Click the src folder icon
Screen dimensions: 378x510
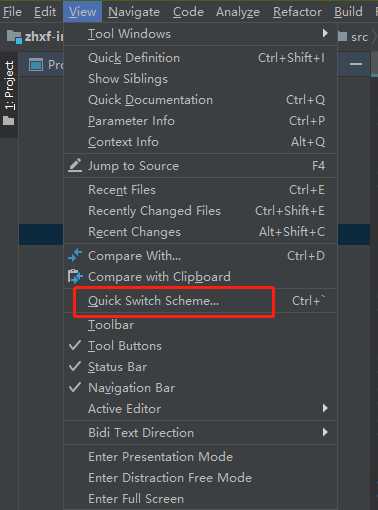coord(342,36)
